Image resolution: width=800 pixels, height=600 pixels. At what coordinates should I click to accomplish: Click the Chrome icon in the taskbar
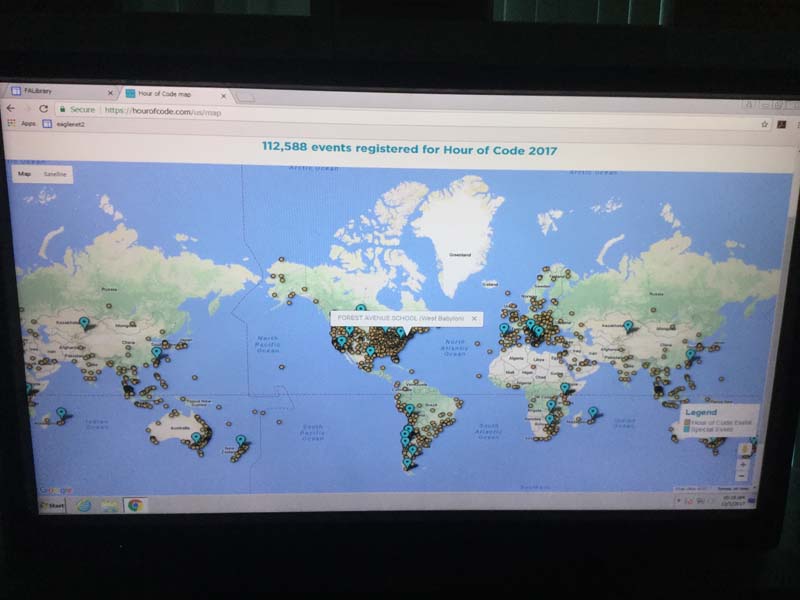tap(135, 506)
